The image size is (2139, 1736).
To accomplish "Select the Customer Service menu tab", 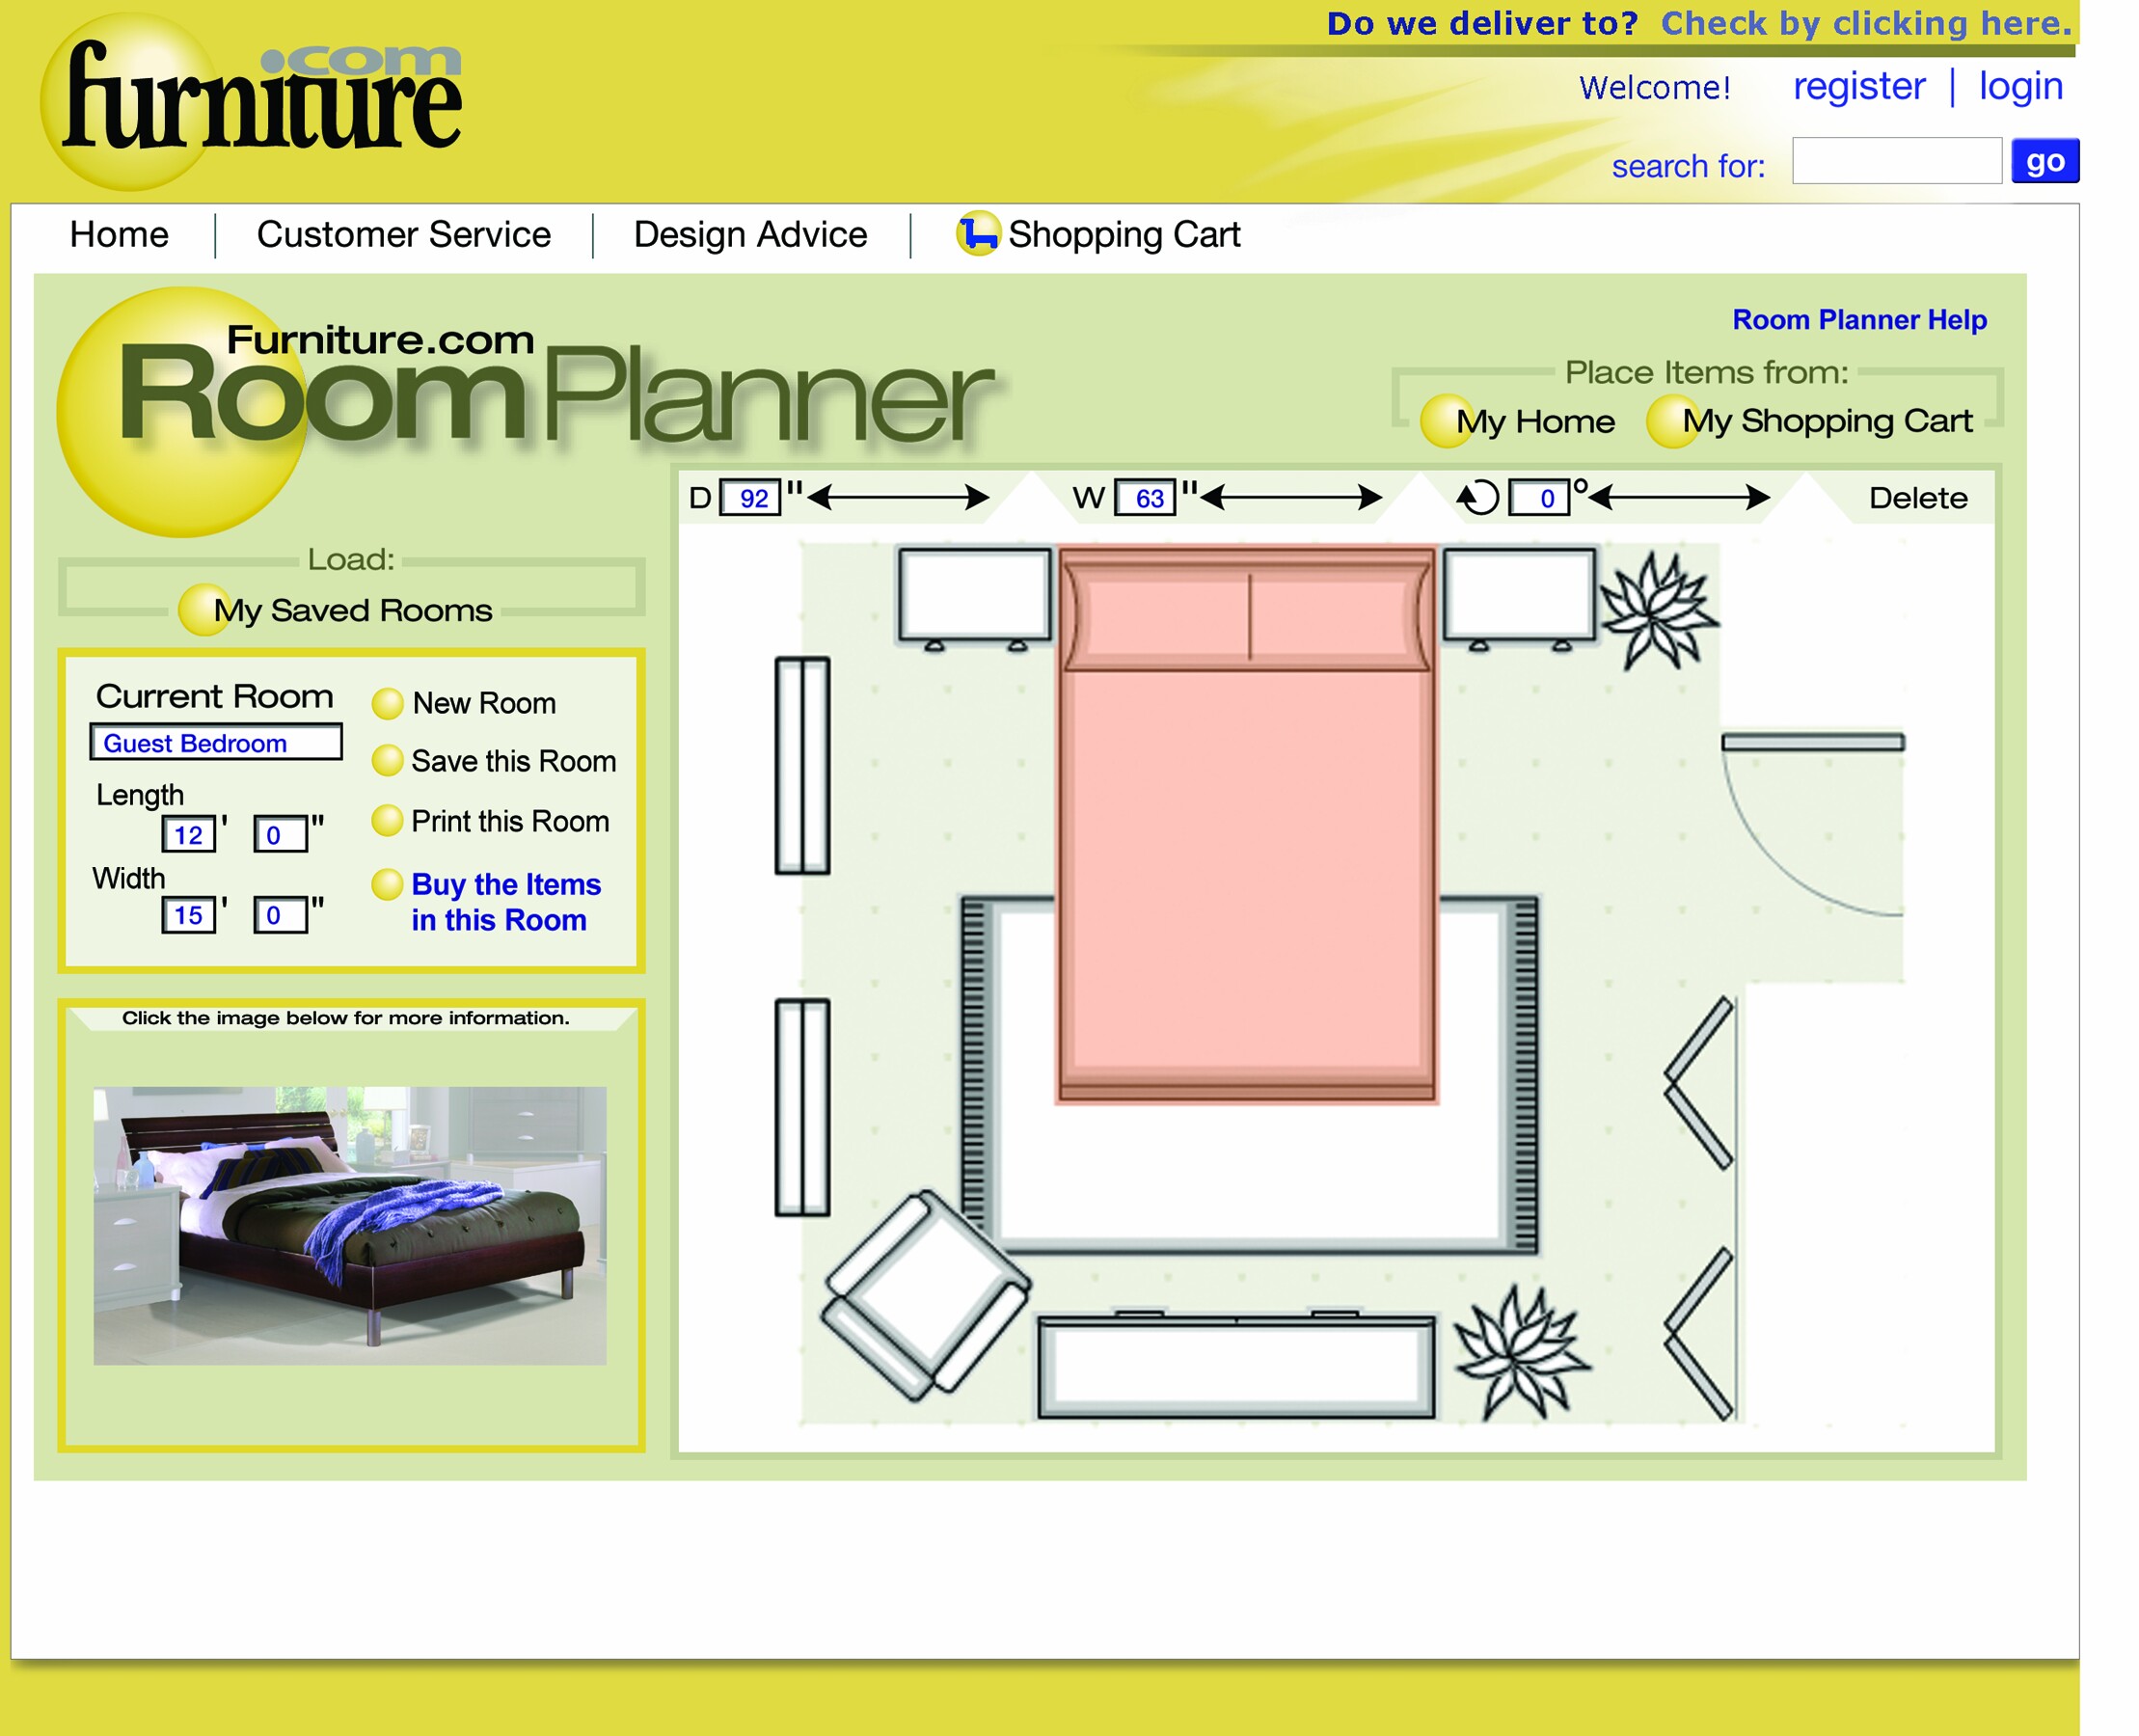I will [402, 232].
